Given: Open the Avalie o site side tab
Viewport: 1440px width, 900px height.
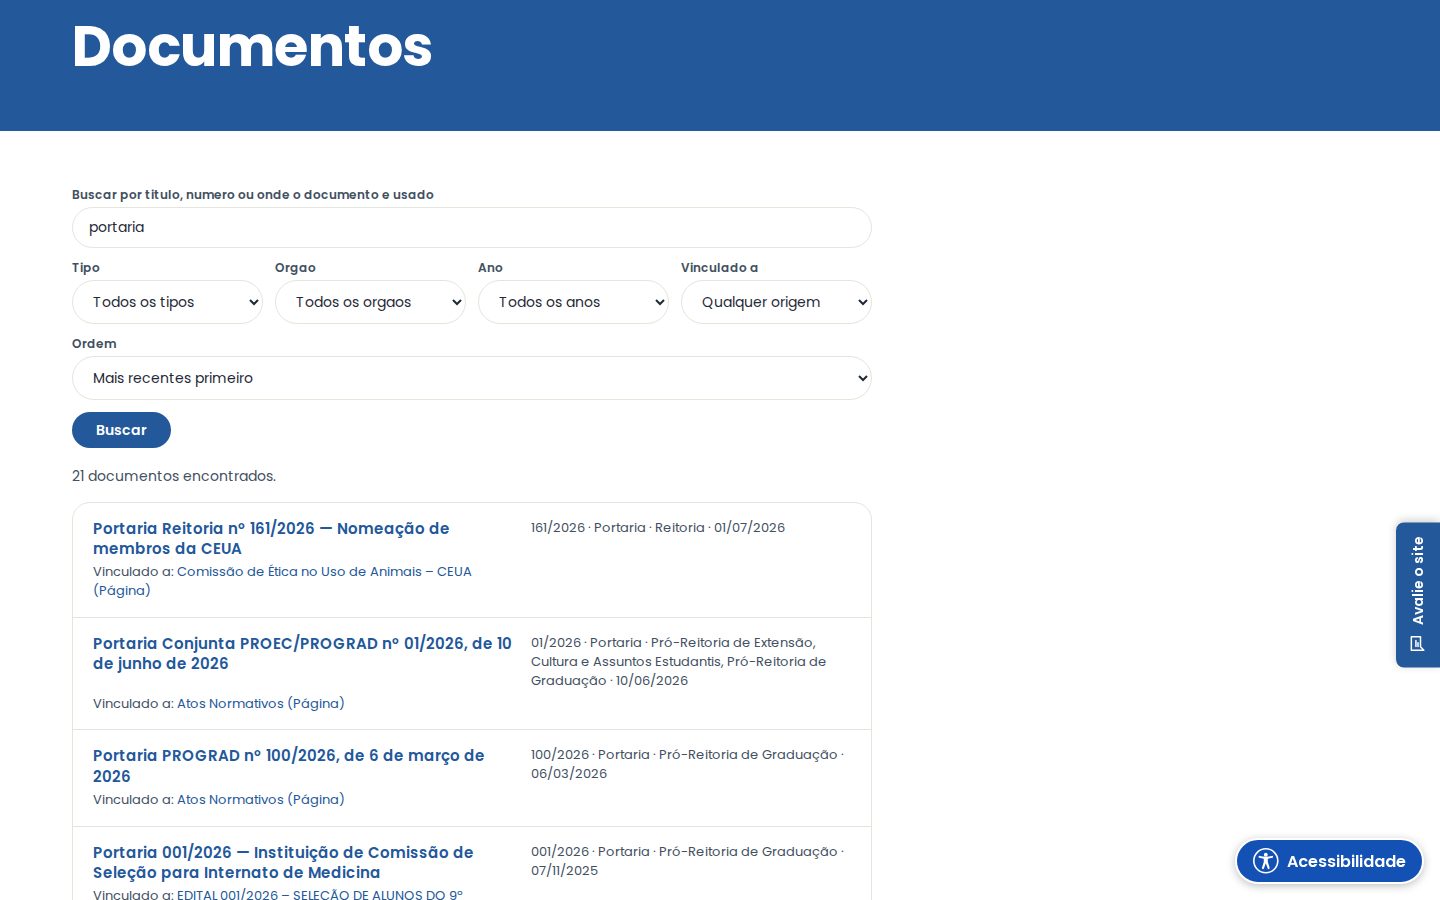Looking at the screenshot, I should pyautogui.click(x=1418, y=594).
